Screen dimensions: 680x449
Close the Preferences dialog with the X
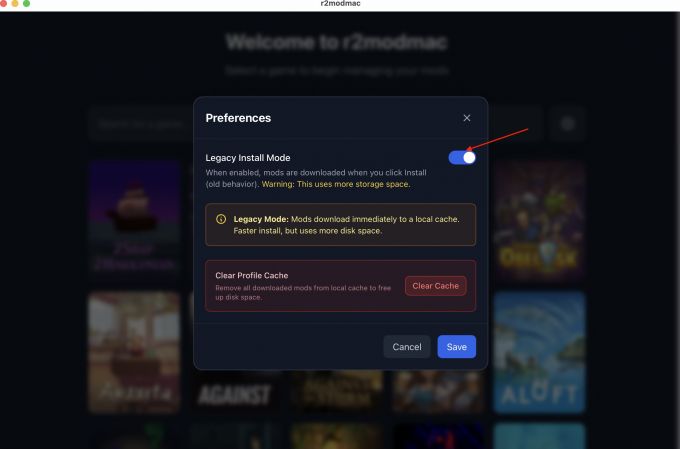coord(467,118)
